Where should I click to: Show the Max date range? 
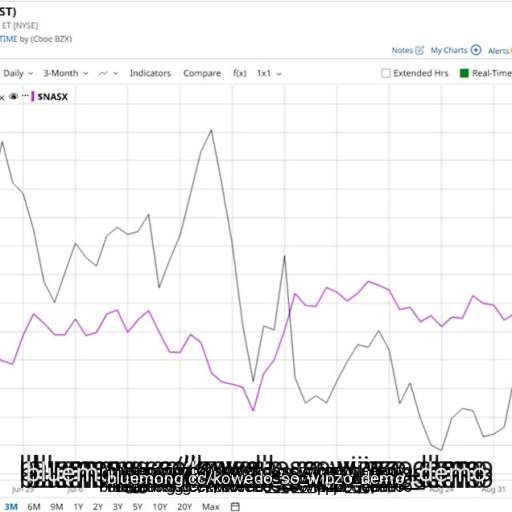click(x=210, y=507)
